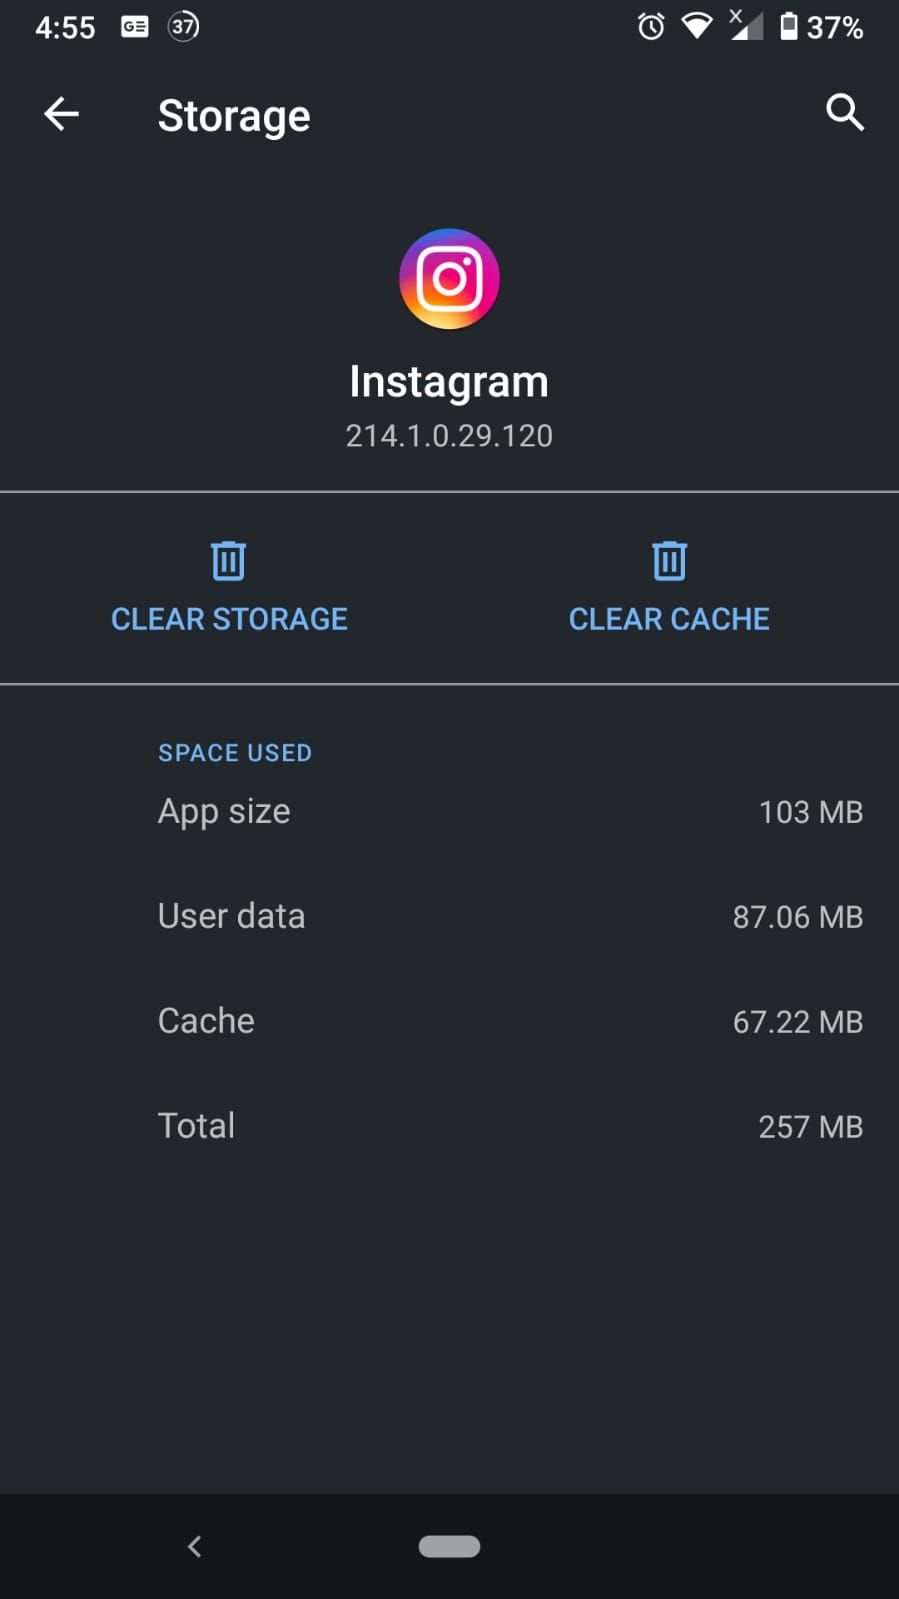The width and height of the screenshot is (899, 1599).
Task: Open search from the magnifier icon
Action: (845, 113)
